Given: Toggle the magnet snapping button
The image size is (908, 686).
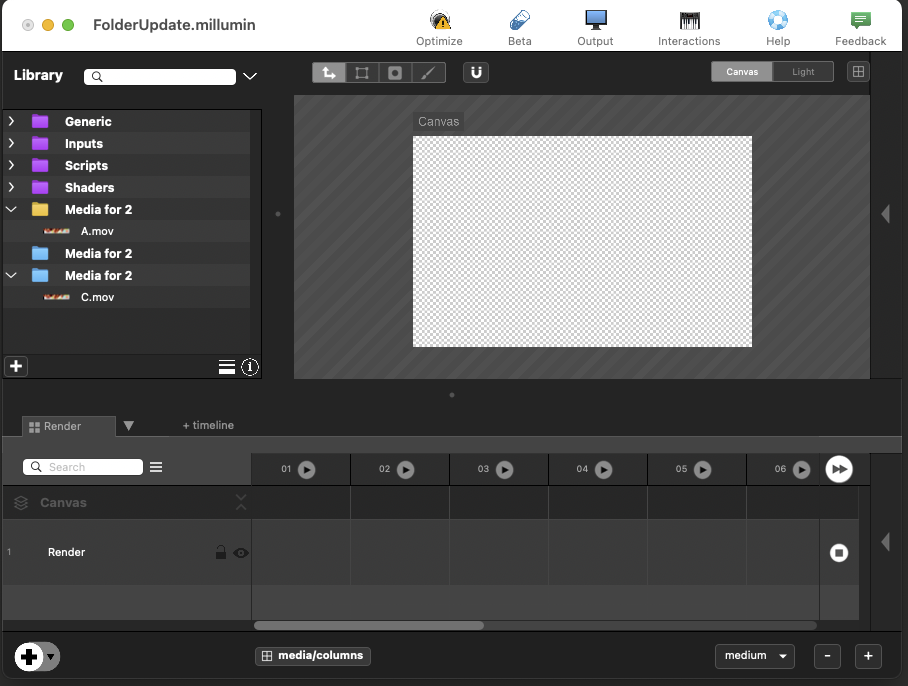Looking at the screenshot, I should [x=476, y=72].
